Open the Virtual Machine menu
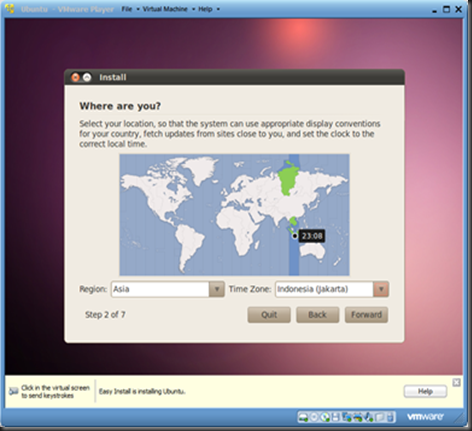The width and height of the screenshot is (472, 431). click(165, 9)
